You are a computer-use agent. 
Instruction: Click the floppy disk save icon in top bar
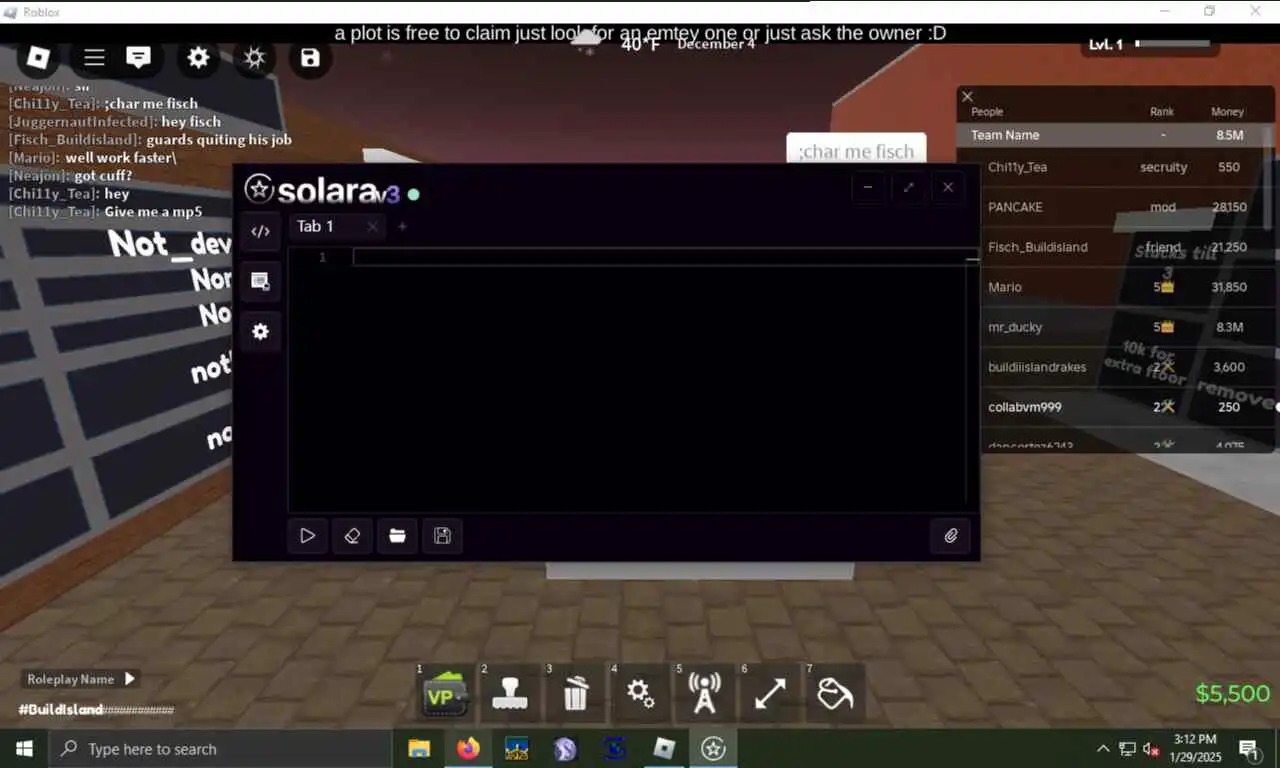[310, 57]
